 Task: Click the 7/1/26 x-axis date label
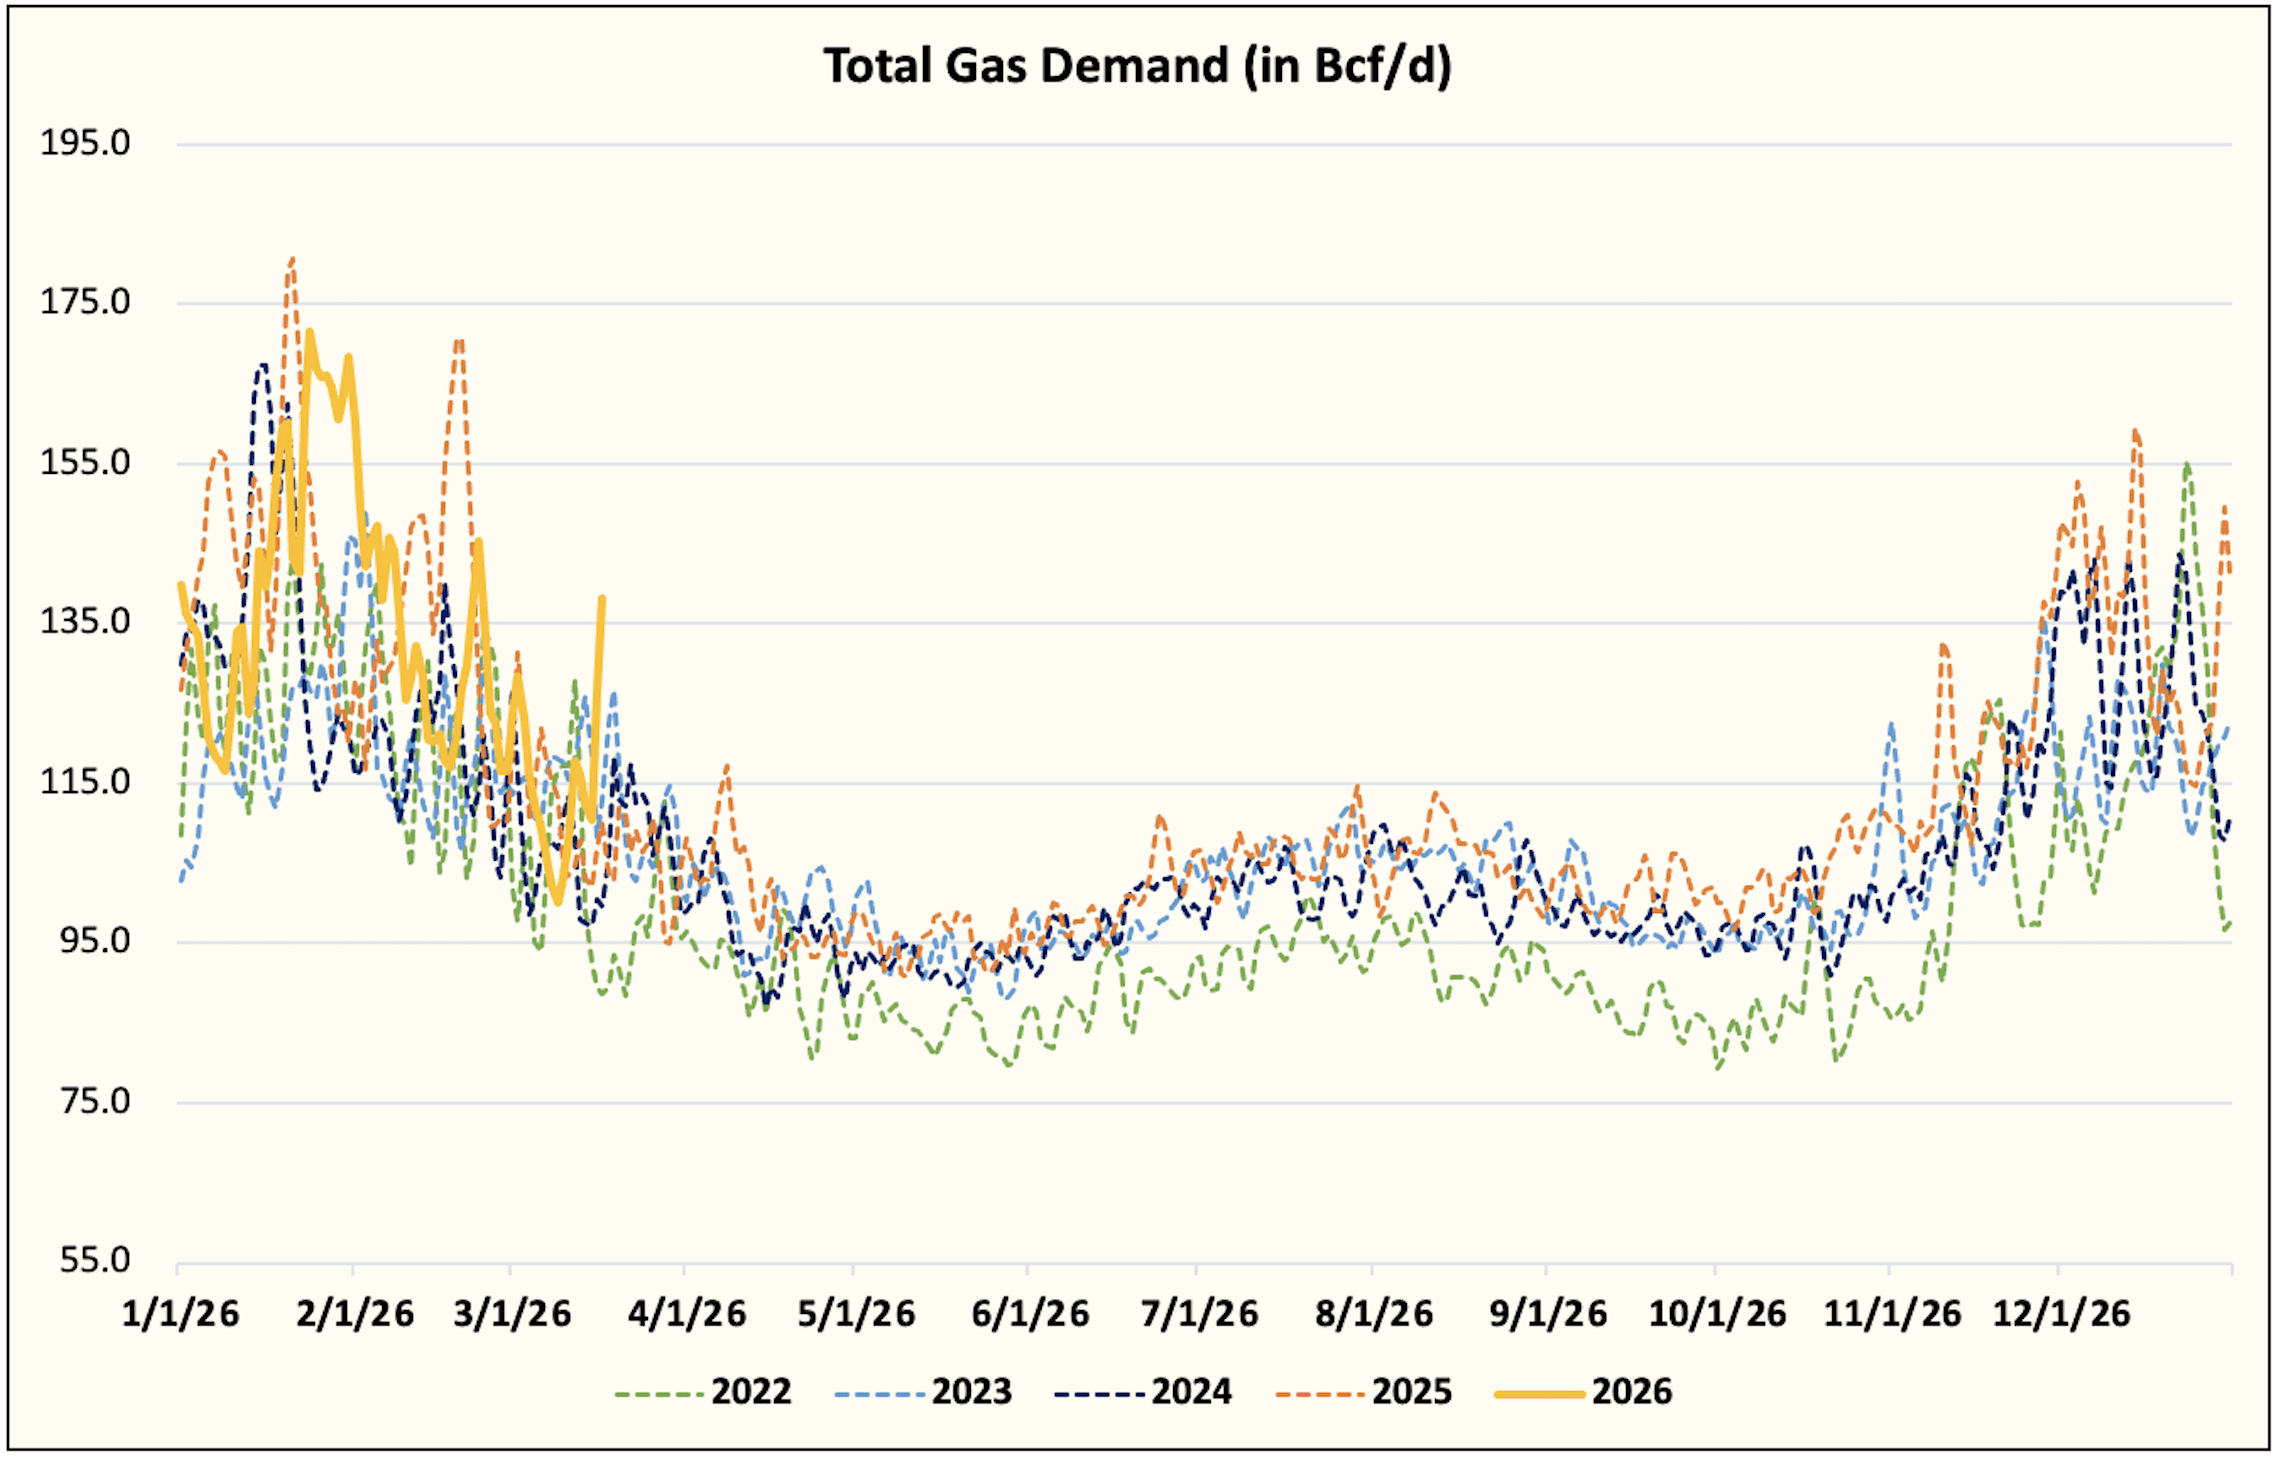[1199, 1315]
